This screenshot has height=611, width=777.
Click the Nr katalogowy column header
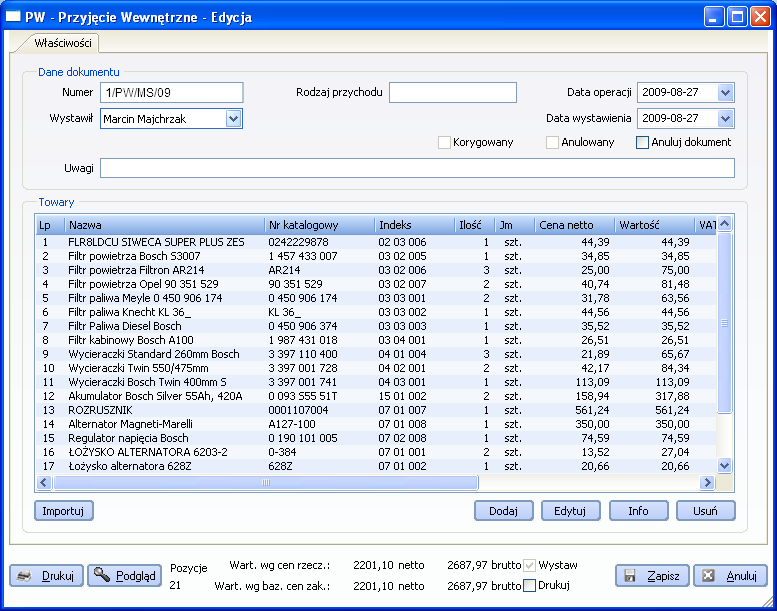320,225
